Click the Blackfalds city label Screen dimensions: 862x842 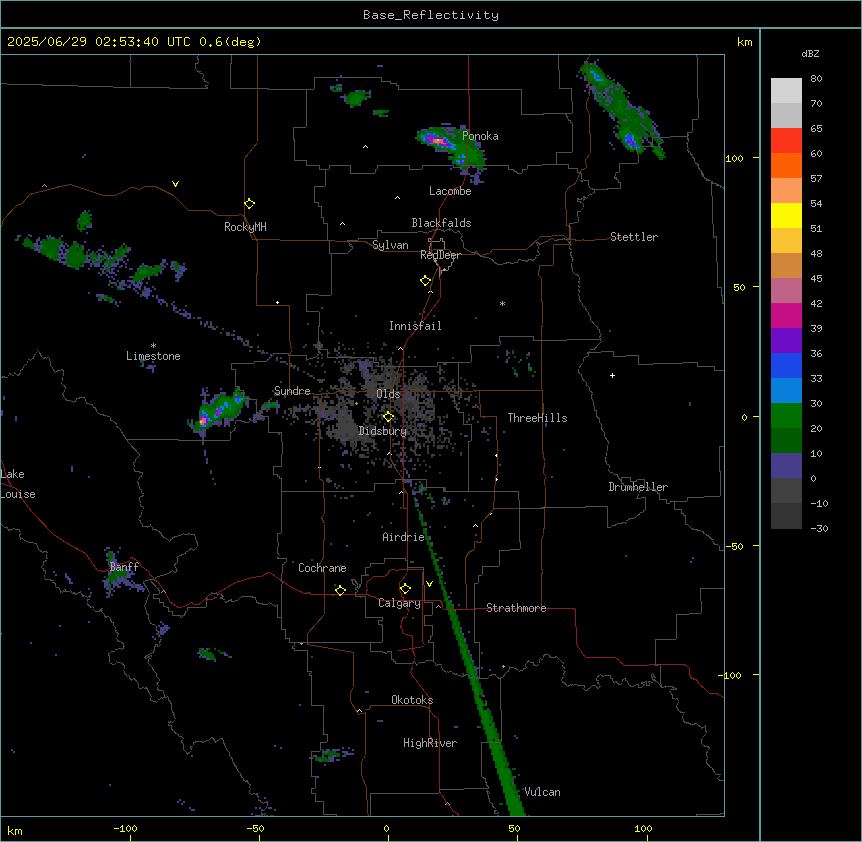[x=441, y=223]
